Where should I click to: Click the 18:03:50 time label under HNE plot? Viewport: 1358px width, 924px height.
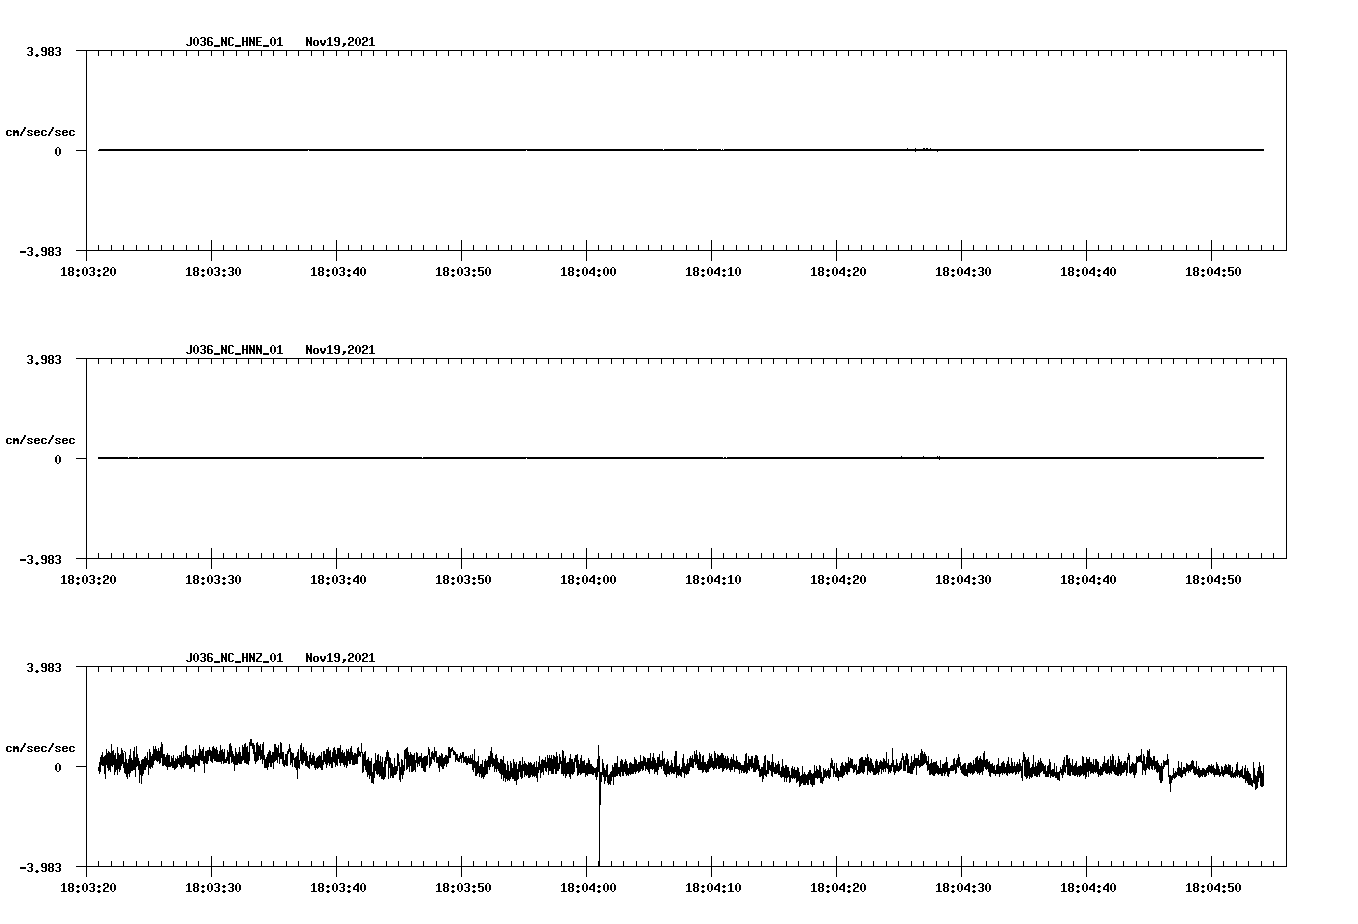(463, 271)
